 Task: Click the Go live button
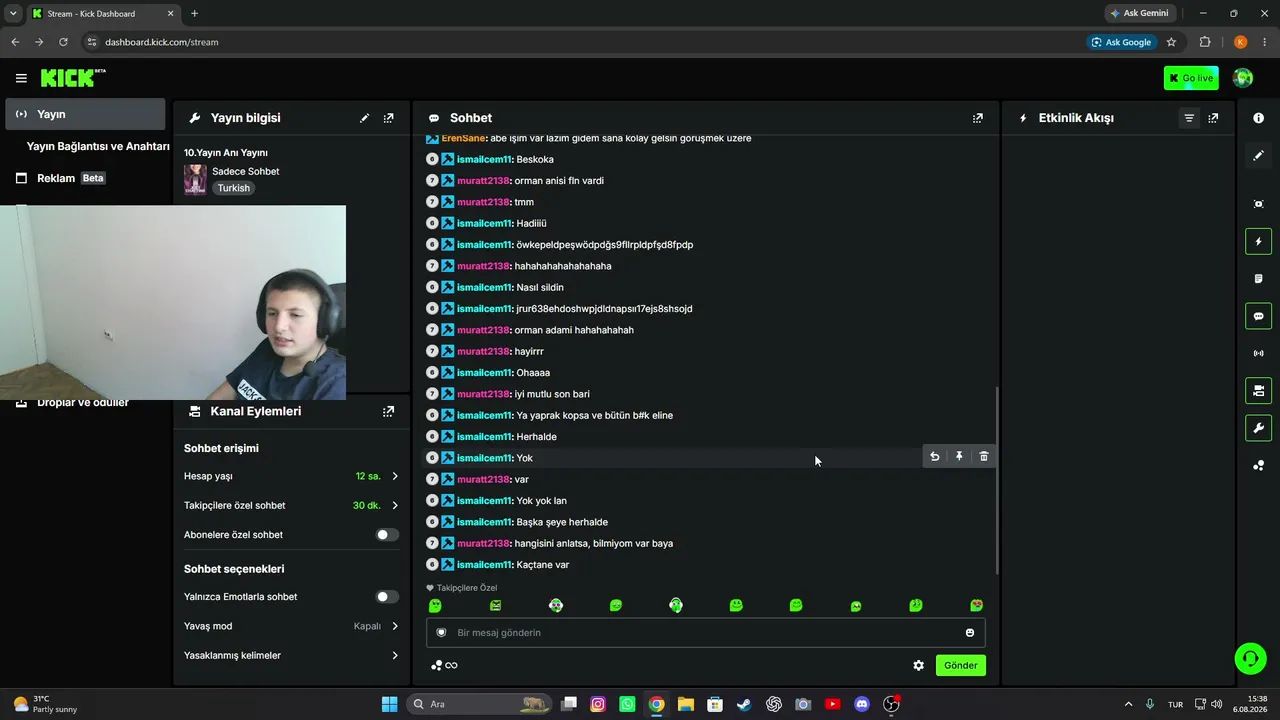pyautogui.click(x=1191, y=78)
